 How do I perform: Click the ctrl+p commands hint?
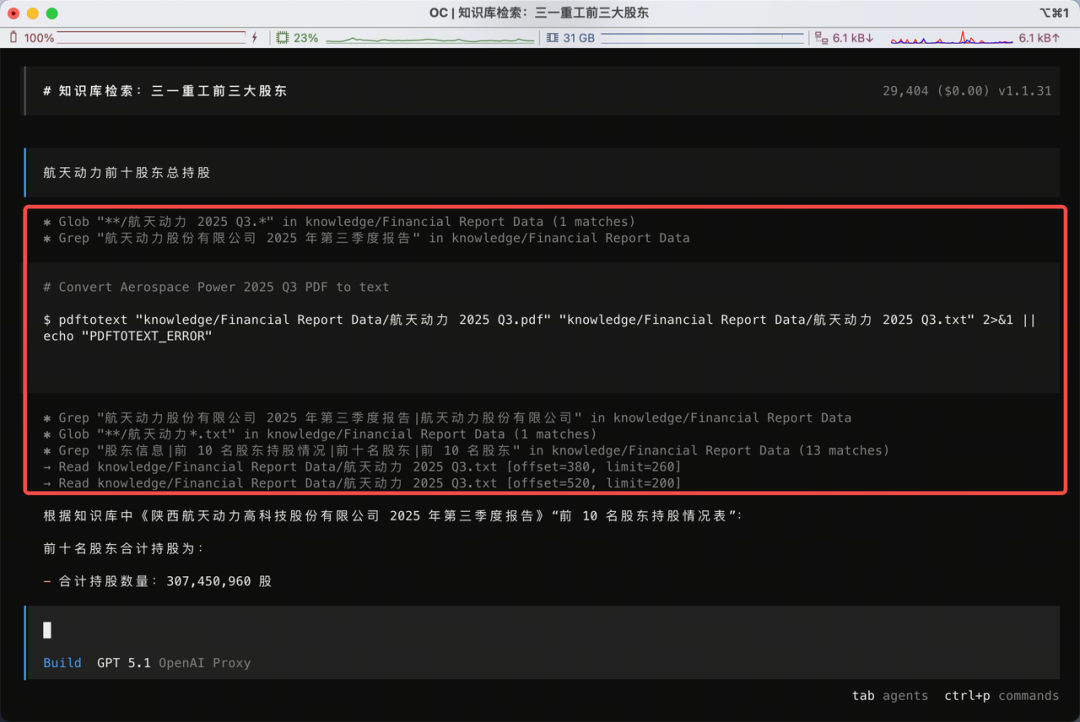coord(1001,696)
